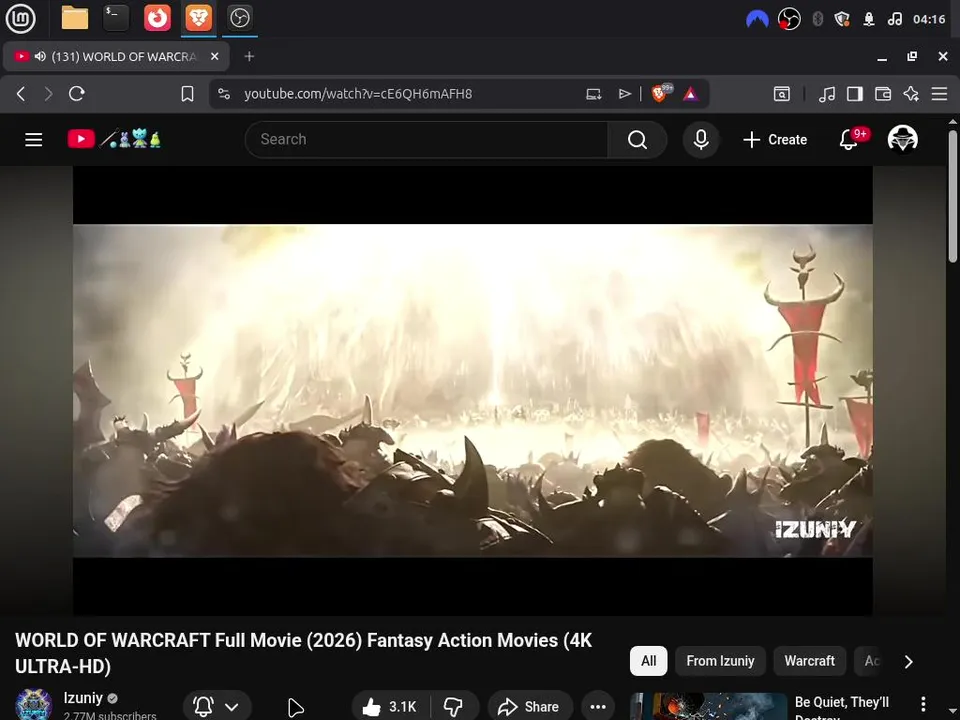Screen dimensions: 960x720
Task: Close the WORLD OF WARCRAFT tab
Action: [x=214, y=56]
